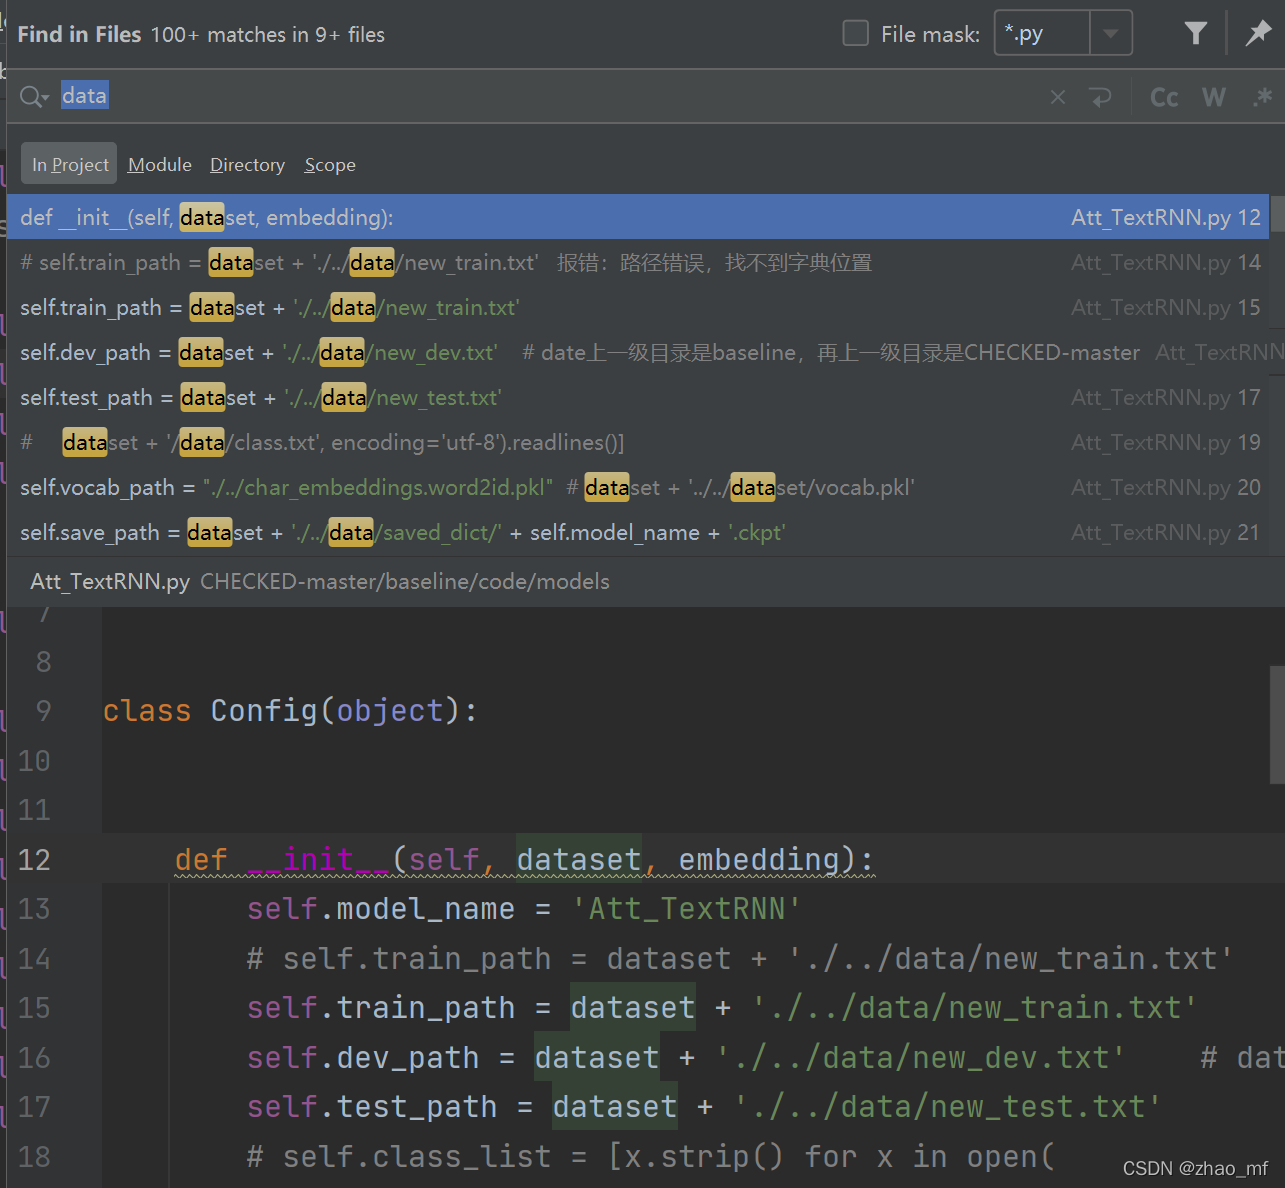The image size is (1285, 1188).
Task: Open the File mask dropdown arrow
Action: pyautogui.click(x=1110, y=34)
